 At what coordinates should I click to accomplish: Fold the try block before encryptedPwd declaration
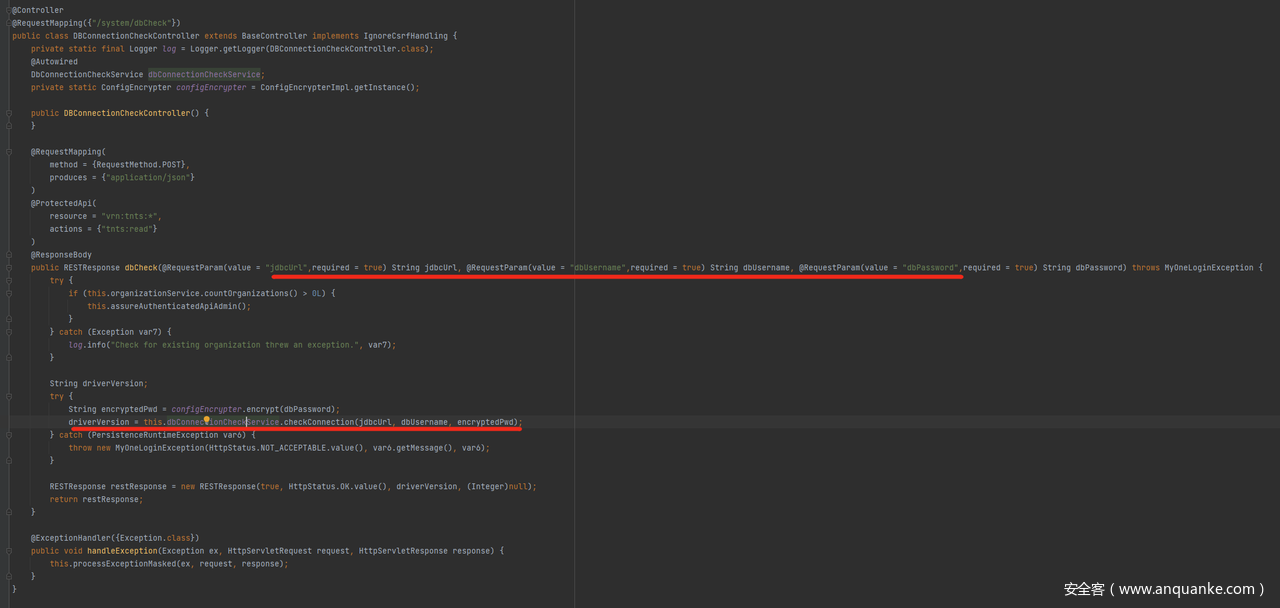[8, 397]
